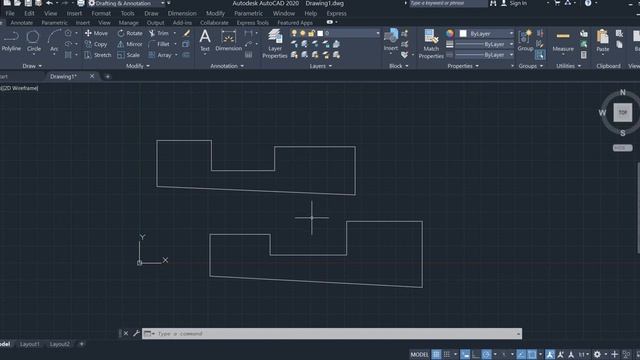
Task: Toggle 2D object snap in status bar
Action: tap(531, 354)
